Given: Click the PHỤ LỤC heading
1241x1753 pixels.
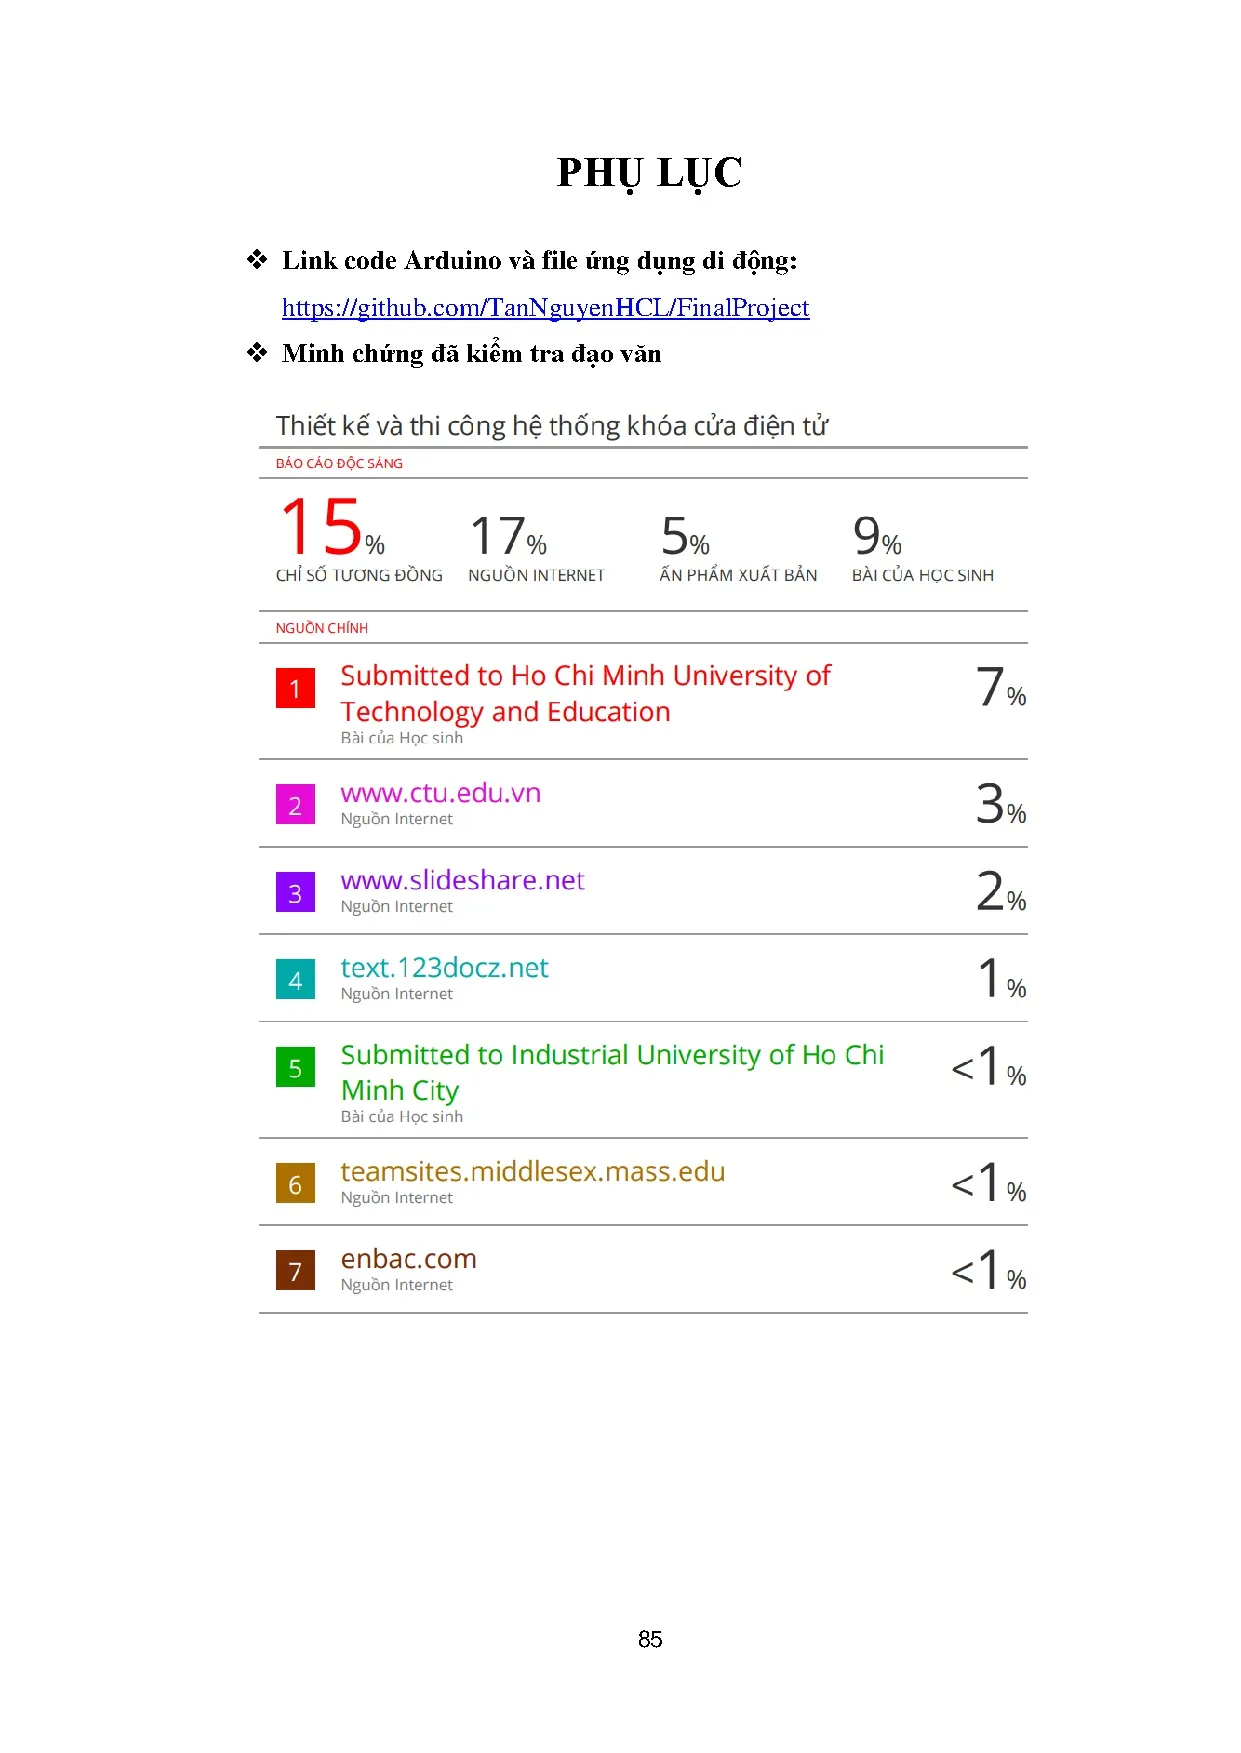Looking at the screenshot, I should [649, 173].
